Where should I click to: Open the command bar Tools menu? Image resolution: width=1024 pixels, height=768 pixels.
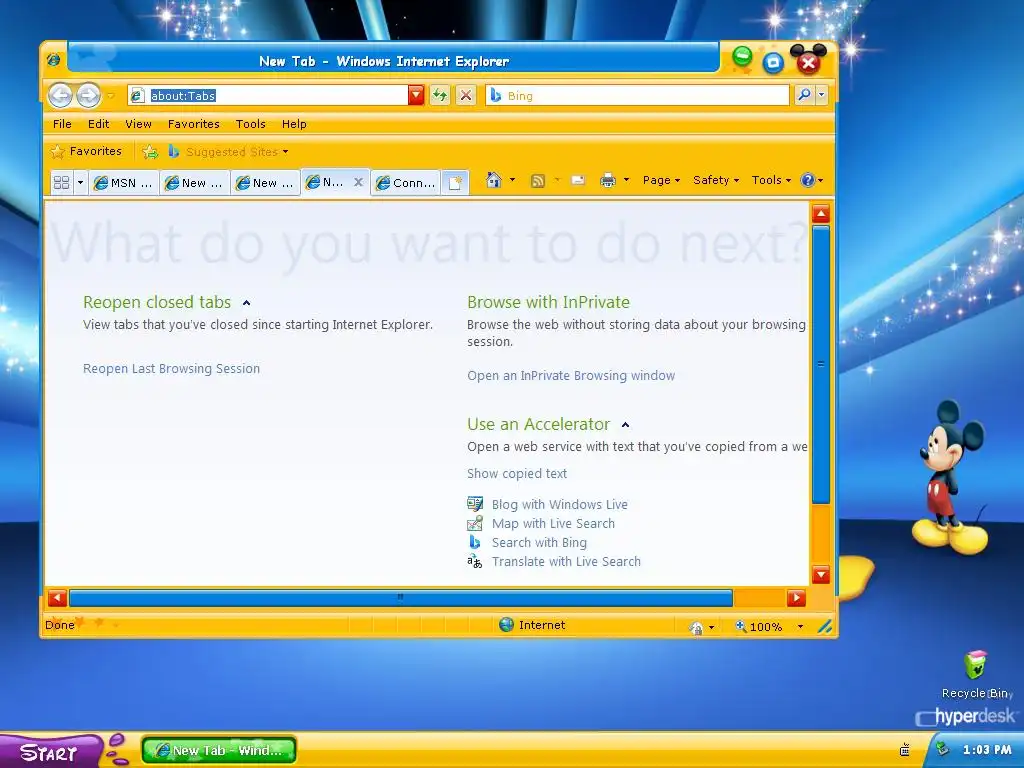(x=771, y=180)
